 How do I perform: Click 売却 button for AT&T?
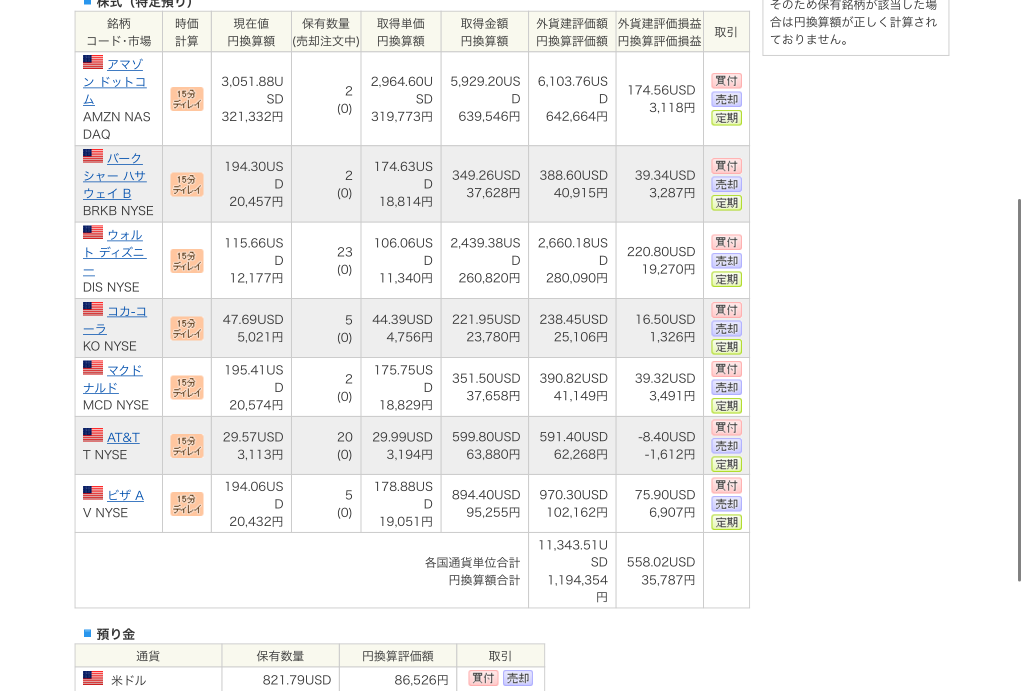(x=726, y=446)
